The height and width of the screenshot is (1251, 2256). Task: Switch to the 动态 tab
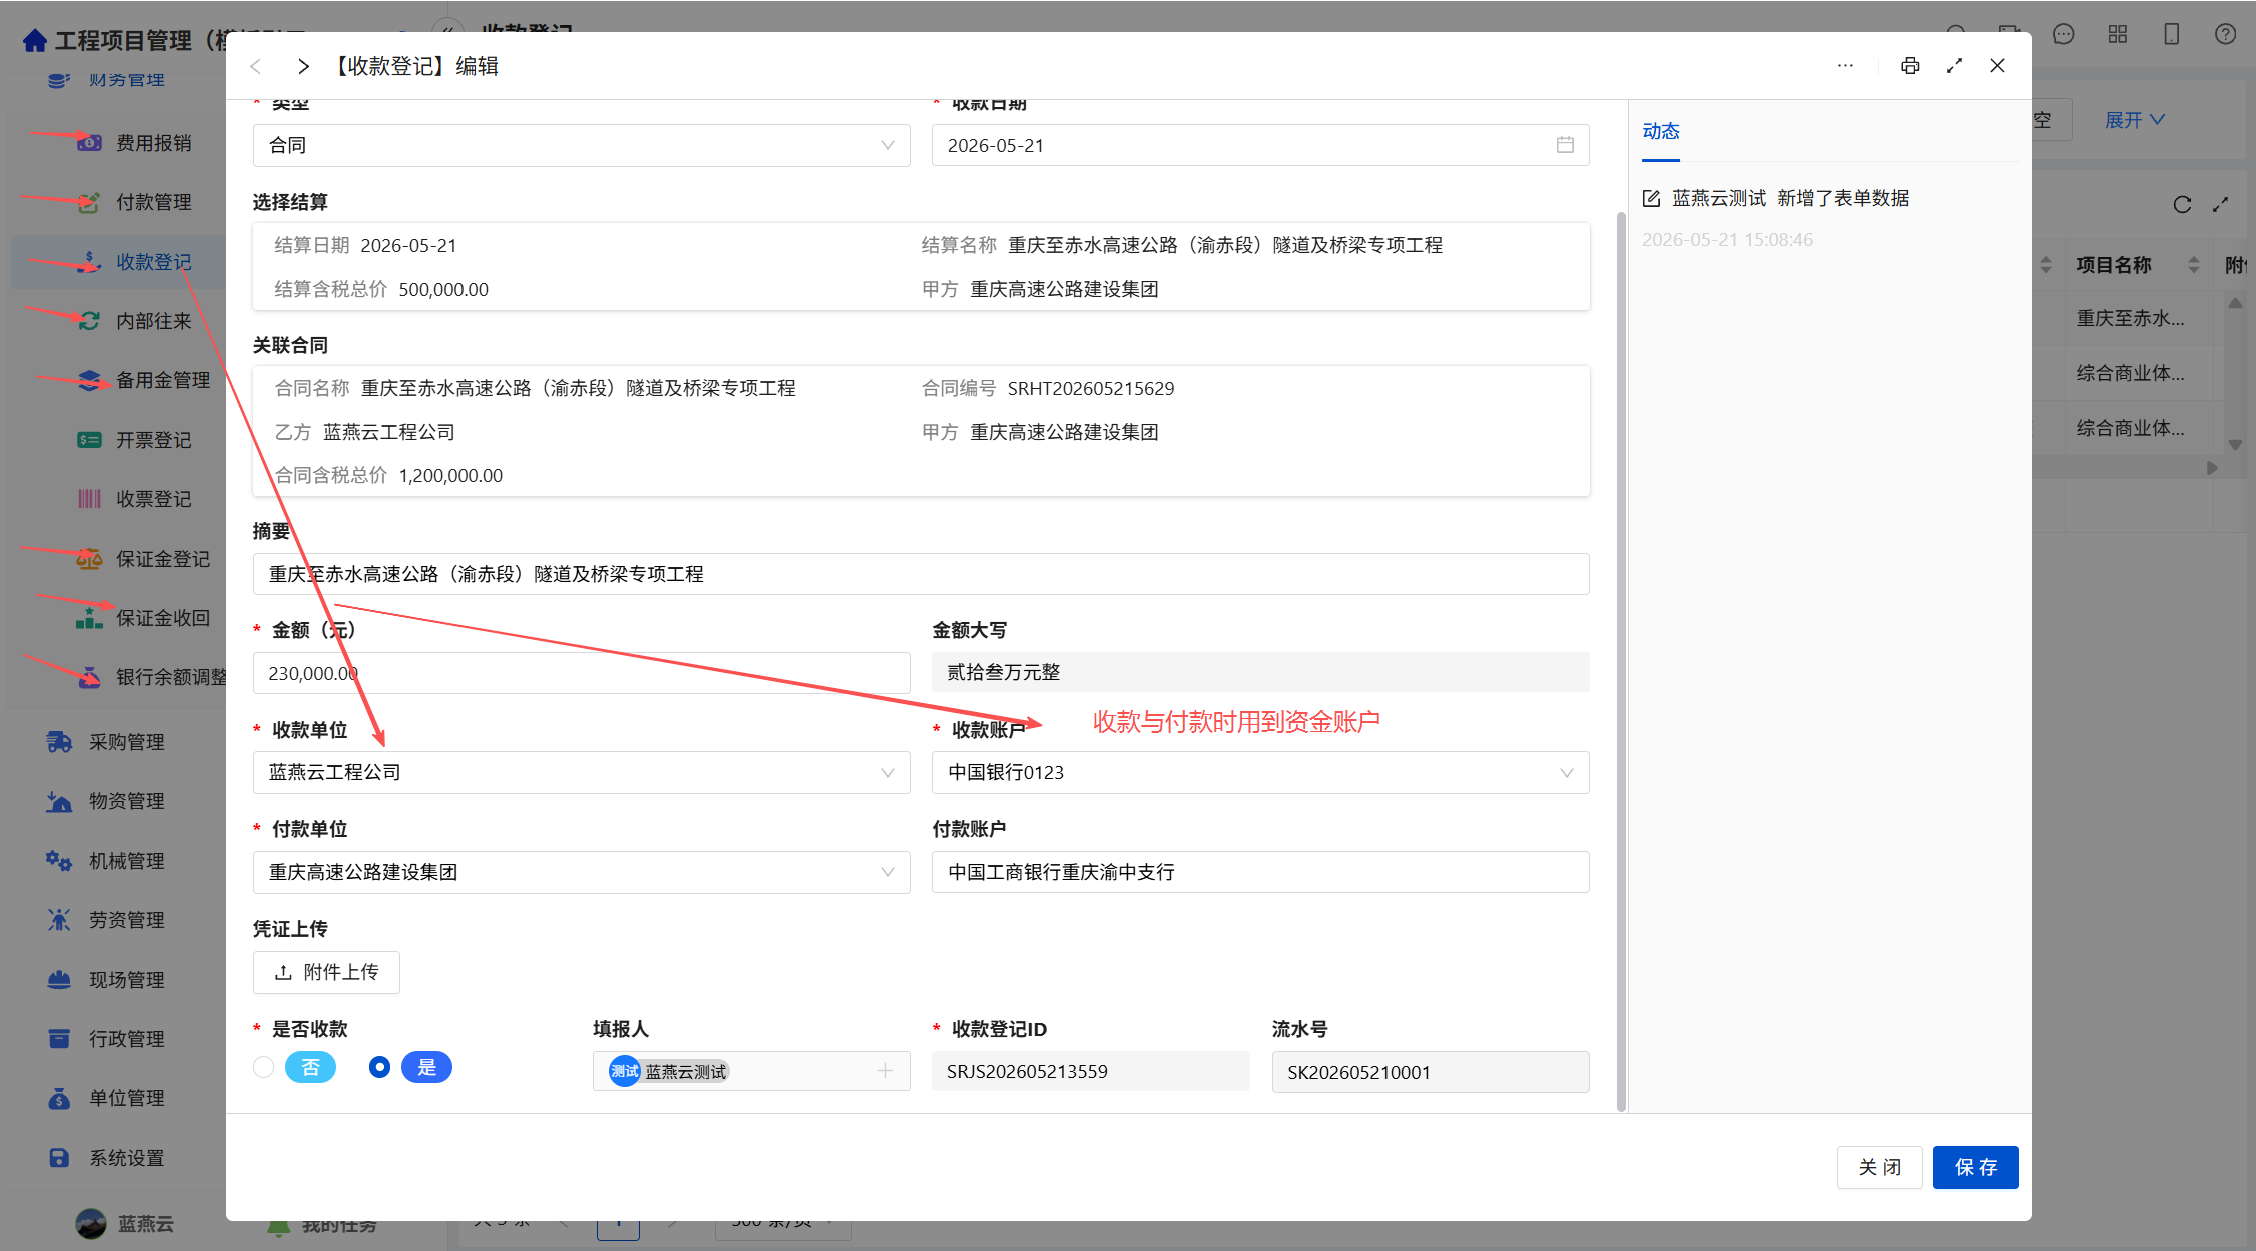(1660, 131)
